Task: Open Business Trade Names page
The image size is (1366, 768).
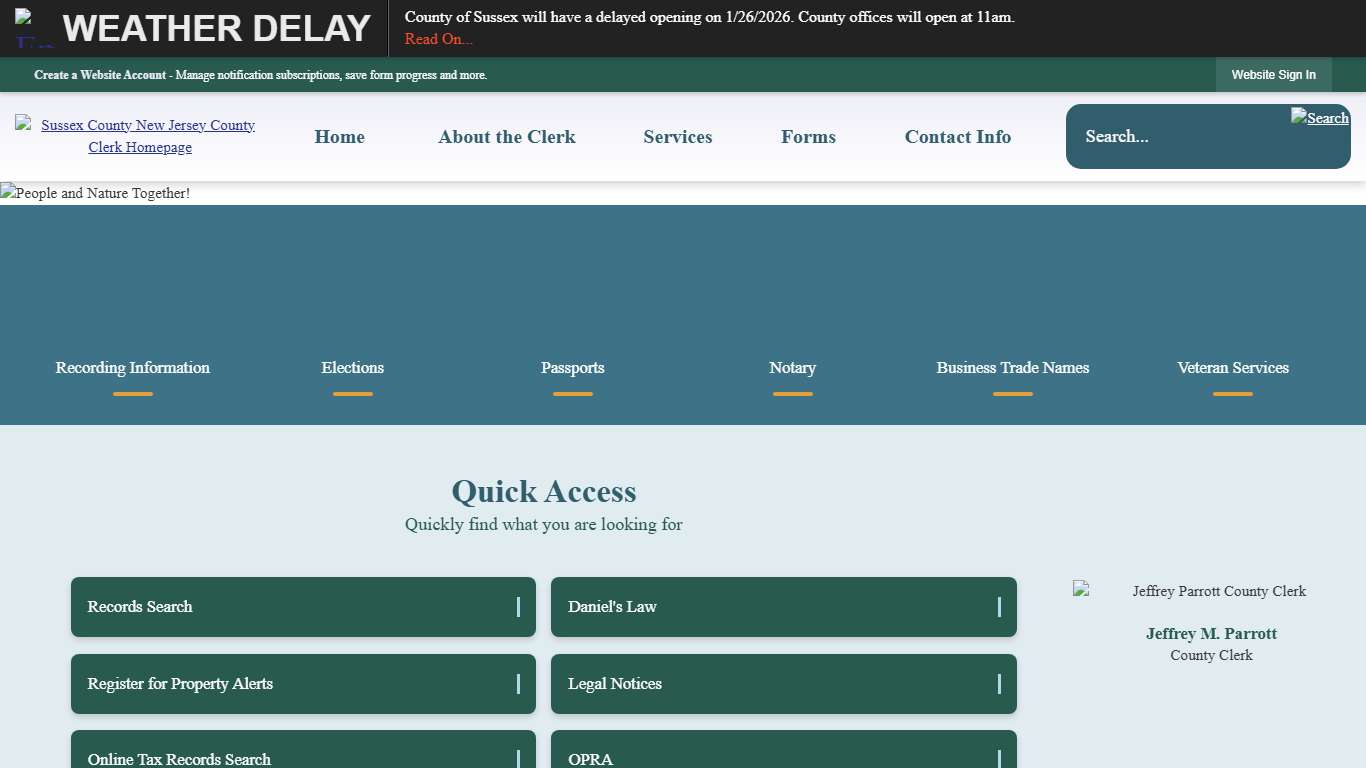Action: [1012, 368]
